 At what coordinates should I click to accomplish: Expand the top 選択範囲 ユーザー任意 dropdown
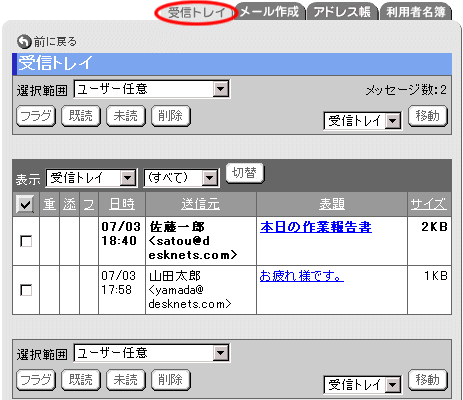tap(152, 89)
